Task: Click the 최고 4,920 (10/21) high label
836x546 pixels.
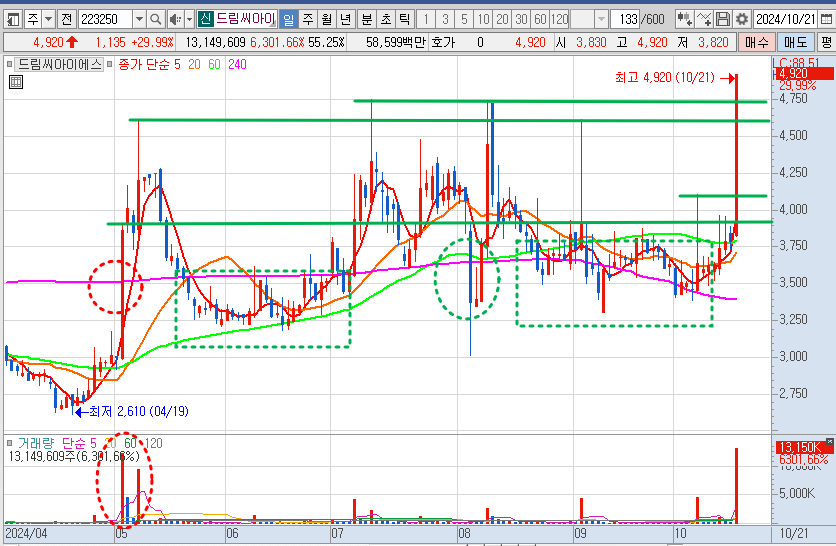Action: [x=664, y=78]
